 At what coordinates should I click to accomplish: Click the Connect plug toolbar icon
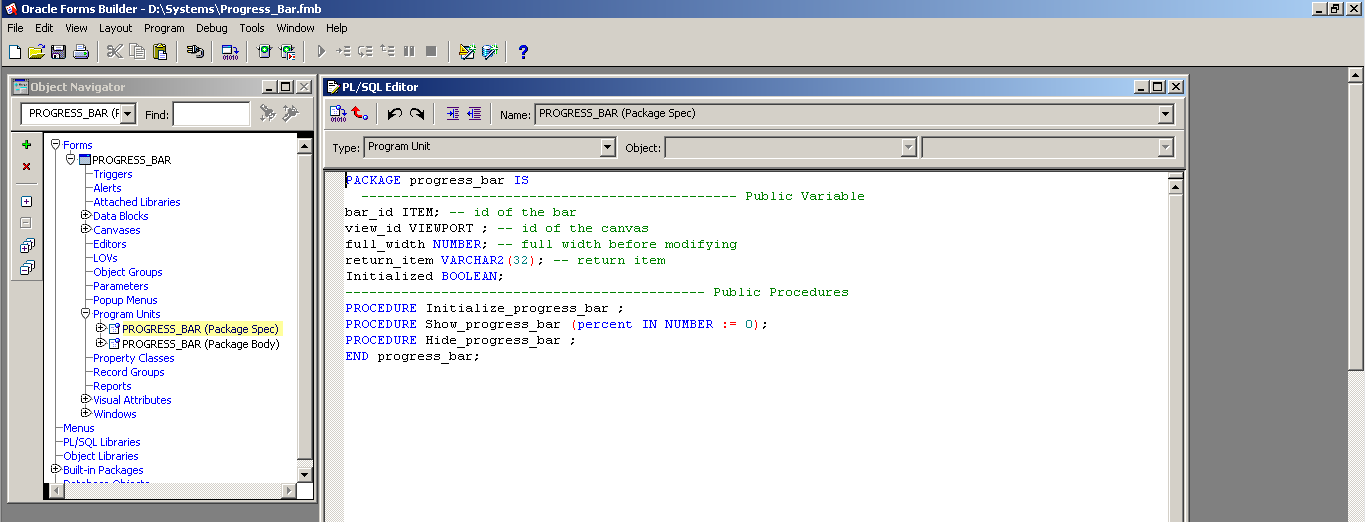click(x=195, y=51)
